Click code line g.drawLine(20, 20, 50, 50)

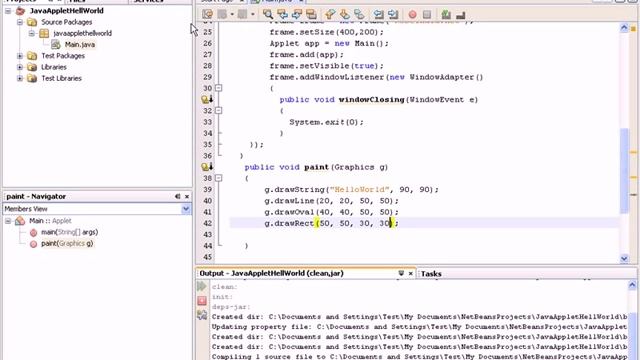click(x=331, y=201)
